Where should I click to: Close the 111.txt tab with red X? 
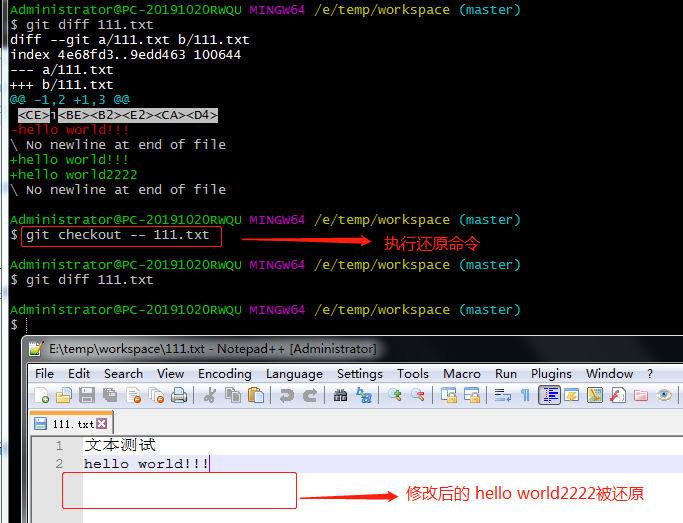pyautogui.click(x=102, y=423)
